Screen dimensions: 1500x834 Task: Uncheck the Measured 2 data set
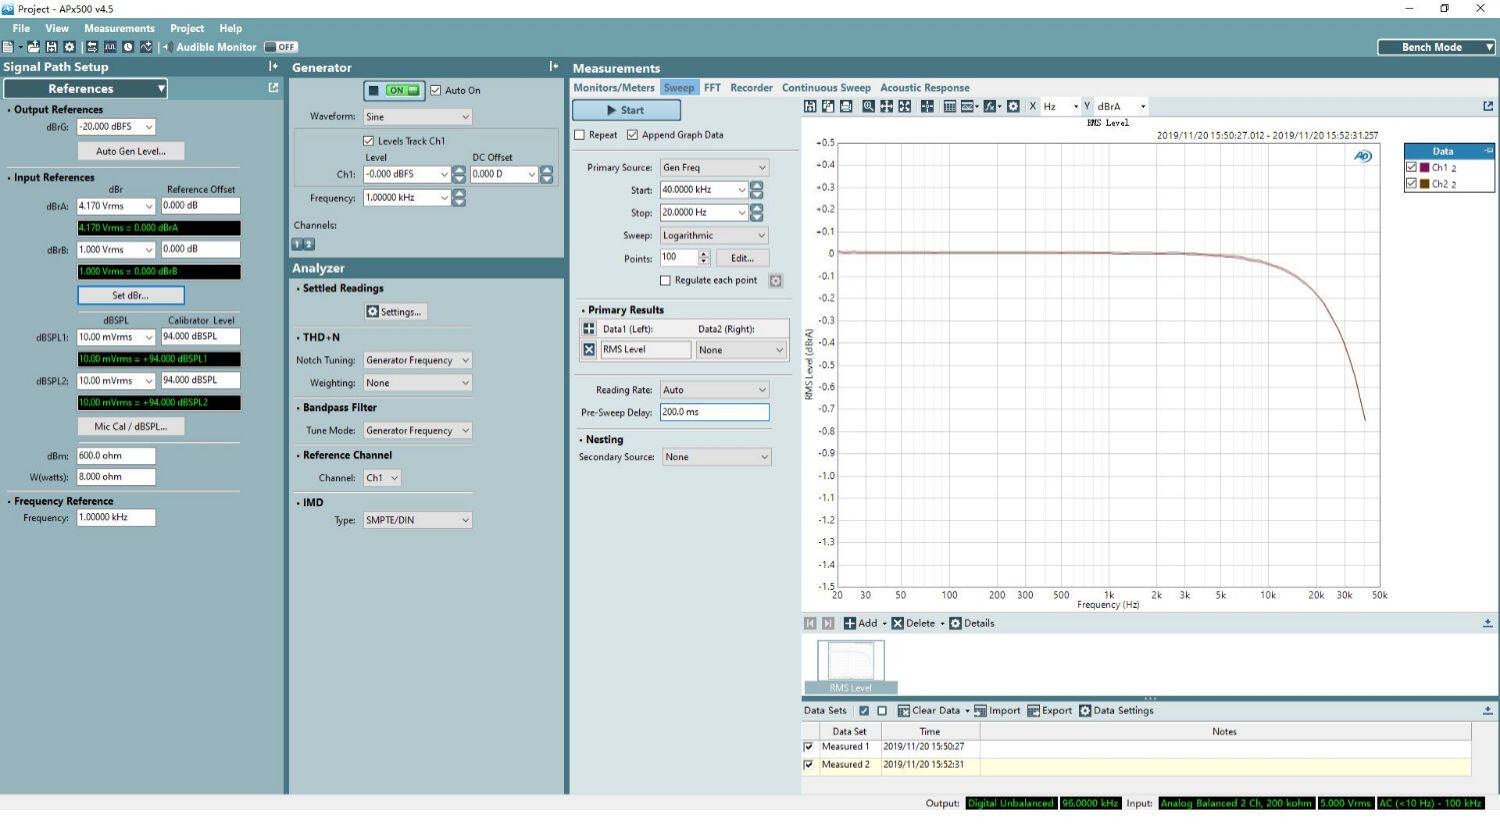(x=808, y=765)
